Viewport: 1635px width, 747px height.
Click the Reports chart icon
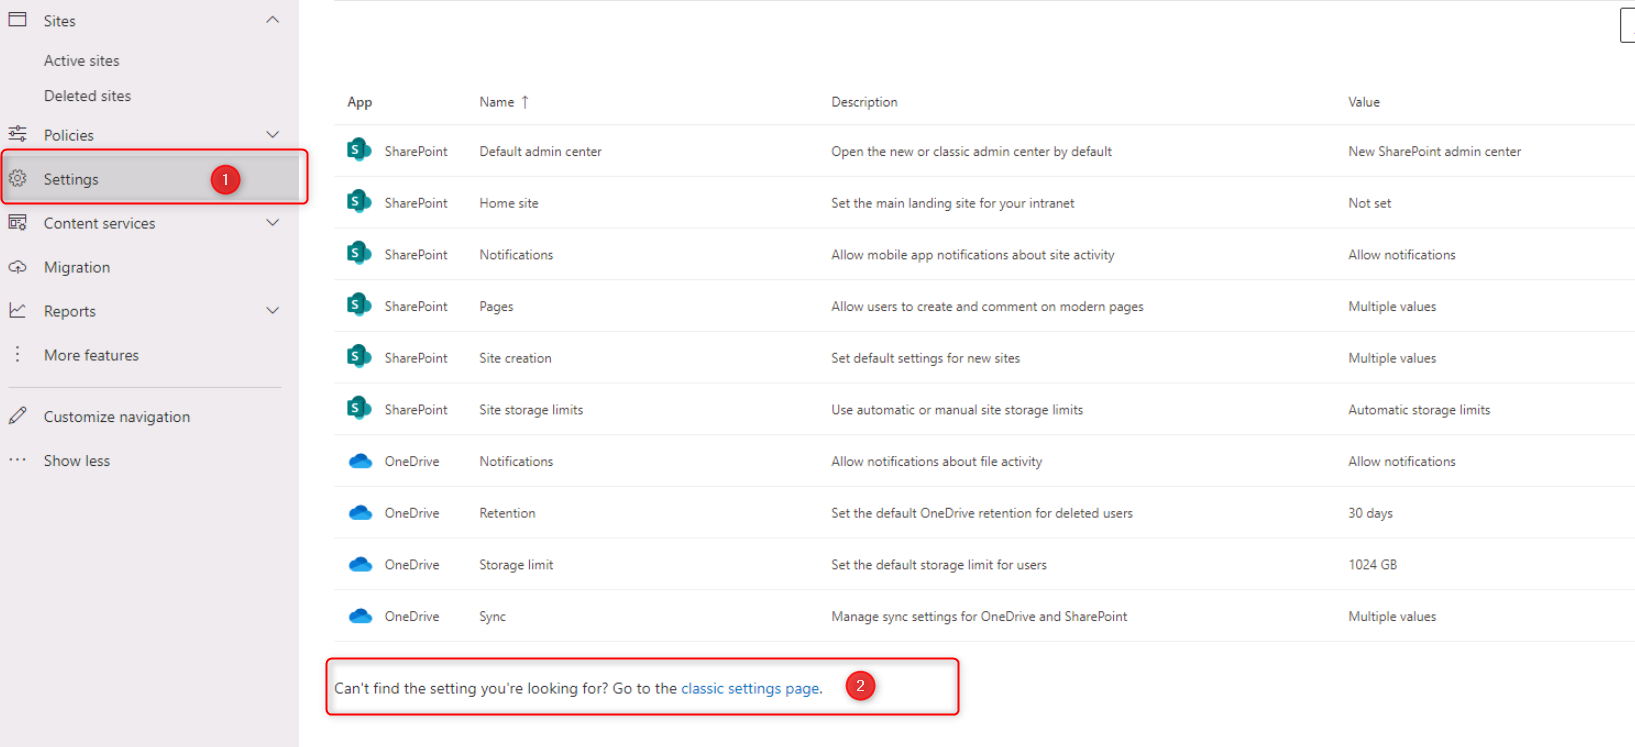click(18, 311)
